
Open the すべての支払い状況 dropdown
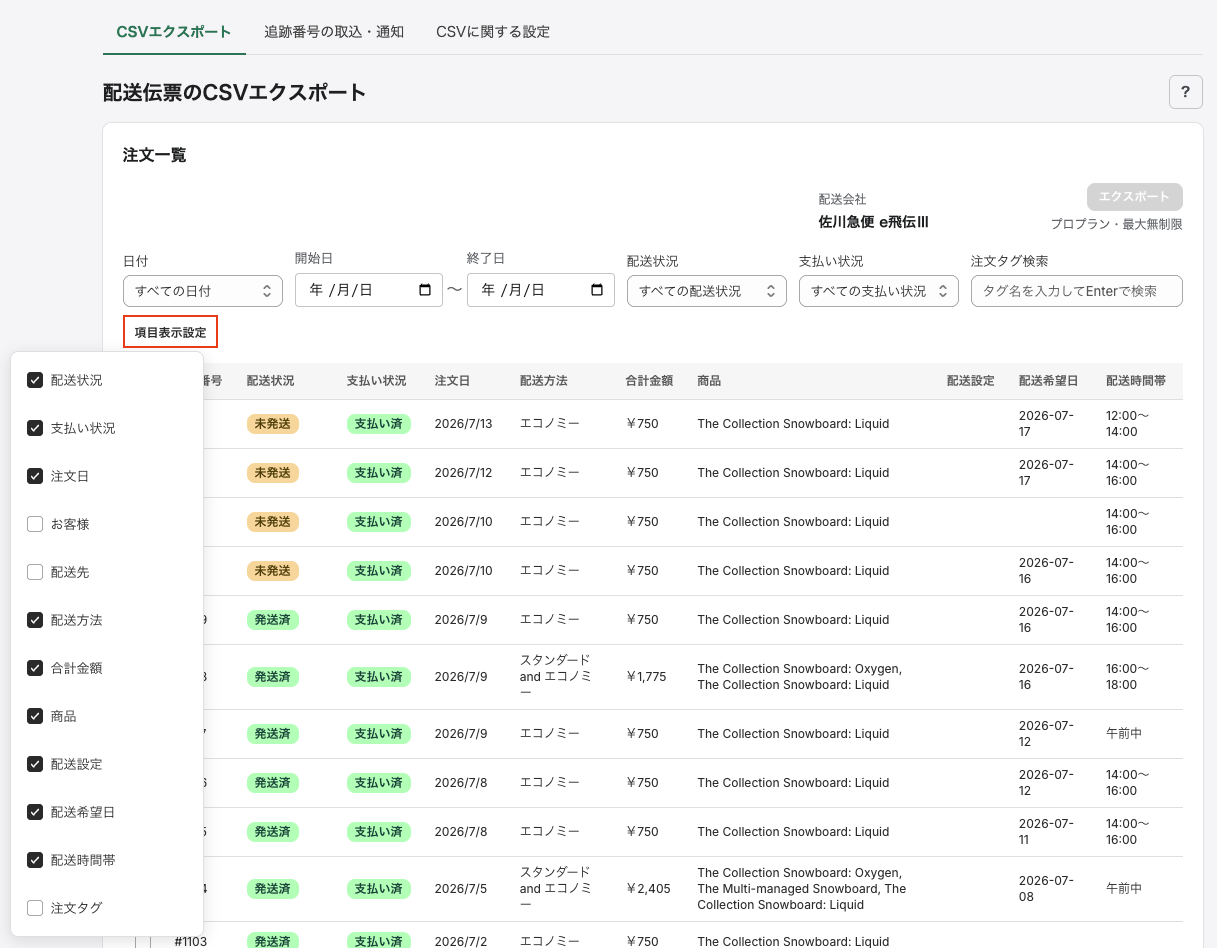pos(879,291)
